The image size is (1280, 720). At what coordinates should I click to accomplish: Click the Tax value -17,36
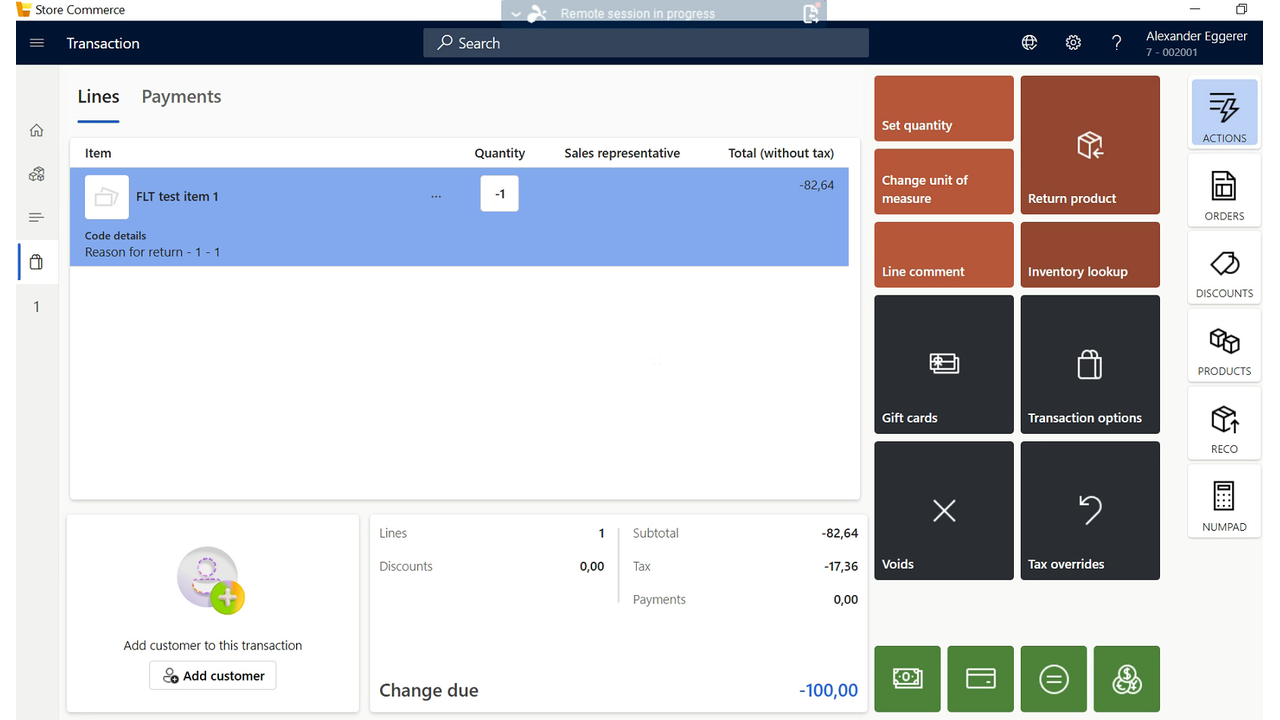pos(841,566)
